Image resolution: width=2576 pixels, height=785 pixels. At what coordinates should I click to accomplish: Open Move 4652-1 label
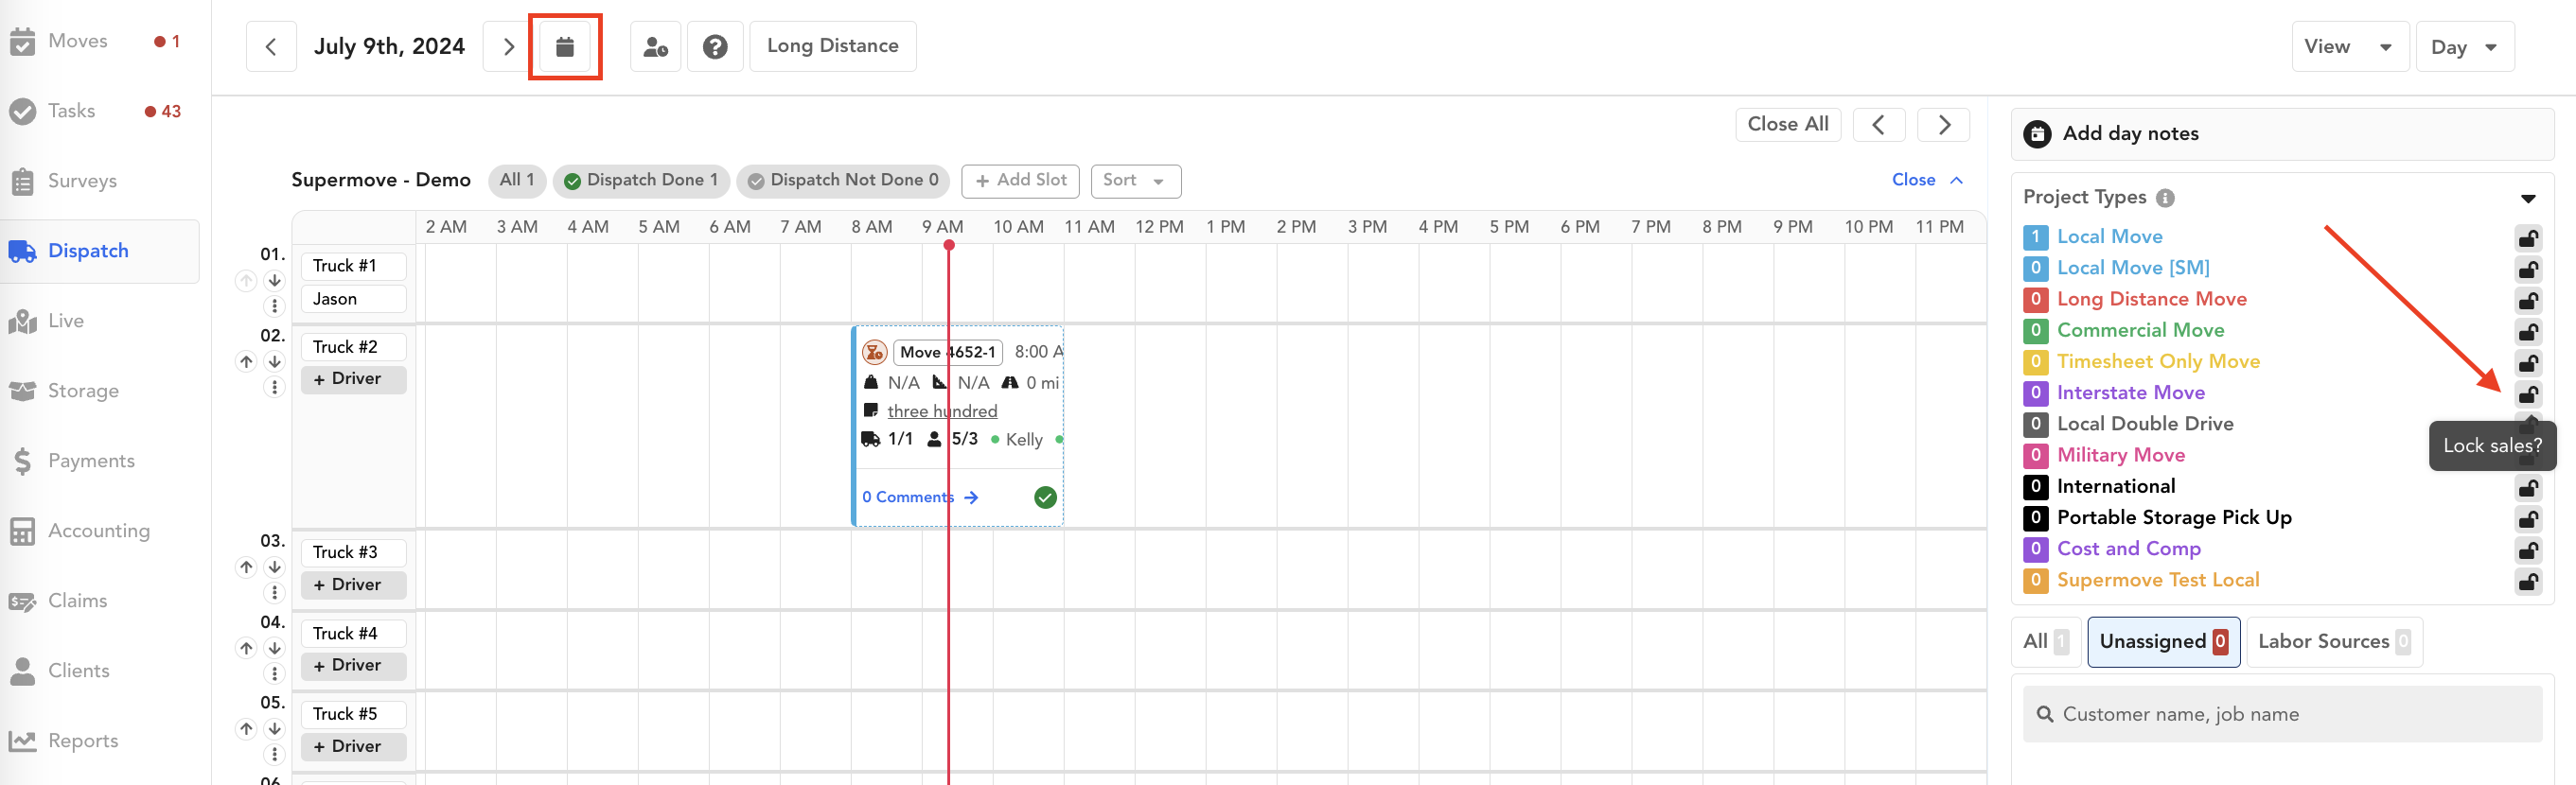(x=947, y=352)
